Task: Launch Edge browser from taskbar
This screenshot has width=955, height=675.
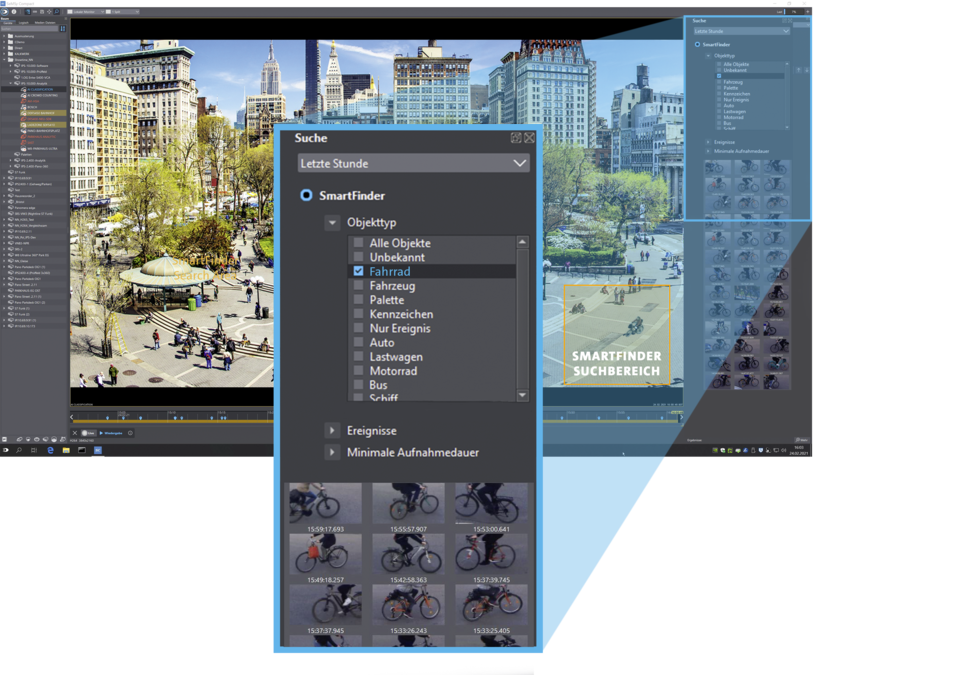Action: pyautogui.click(x=51, y=450)
